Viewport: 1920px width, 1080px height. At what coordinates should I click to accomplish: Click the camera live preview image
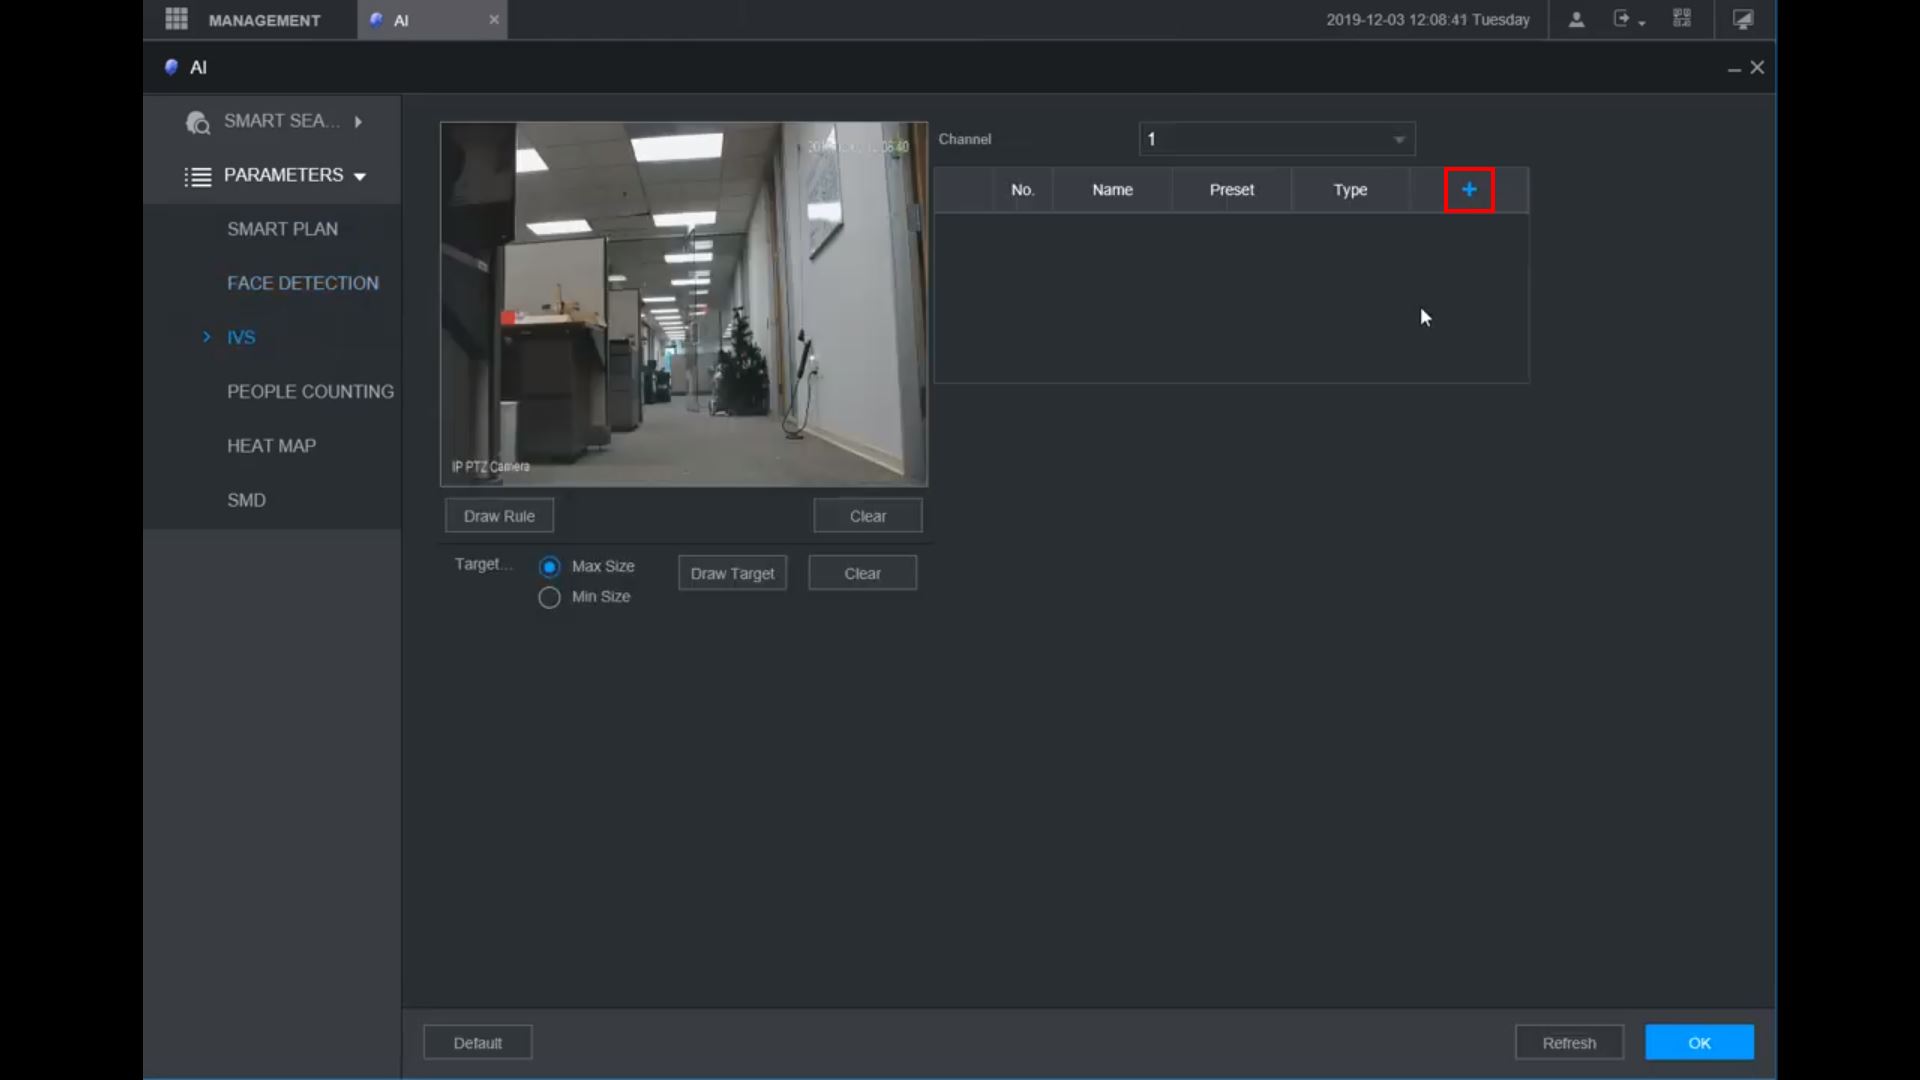(x=684, y=304)
